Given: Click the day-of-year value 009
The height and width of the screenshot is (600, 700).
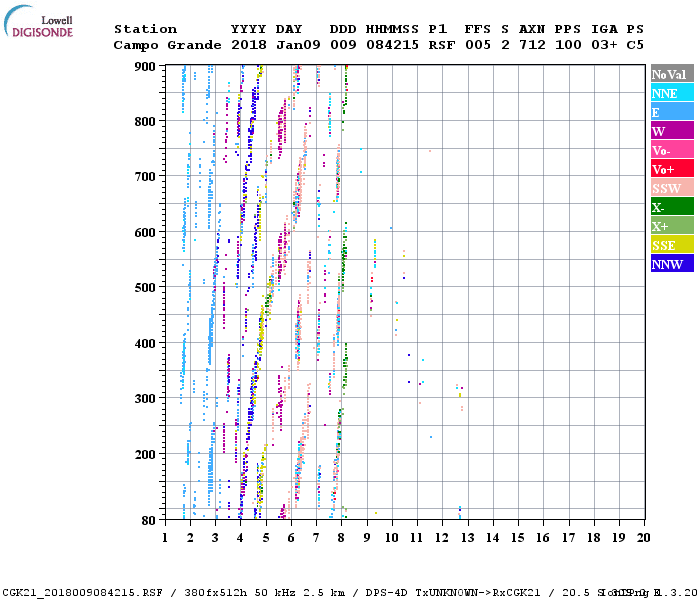Looking at the screenshot, I should click(x=343, y=45).
